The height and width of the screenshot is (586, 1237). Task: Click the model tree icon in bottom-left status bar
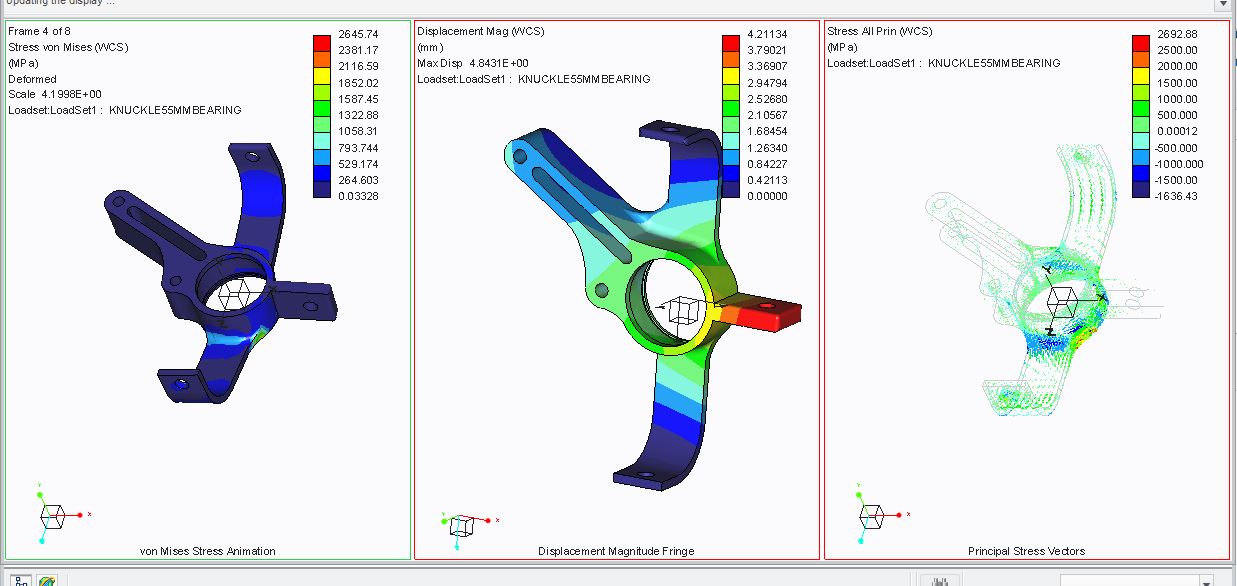(x=20, y=581)
